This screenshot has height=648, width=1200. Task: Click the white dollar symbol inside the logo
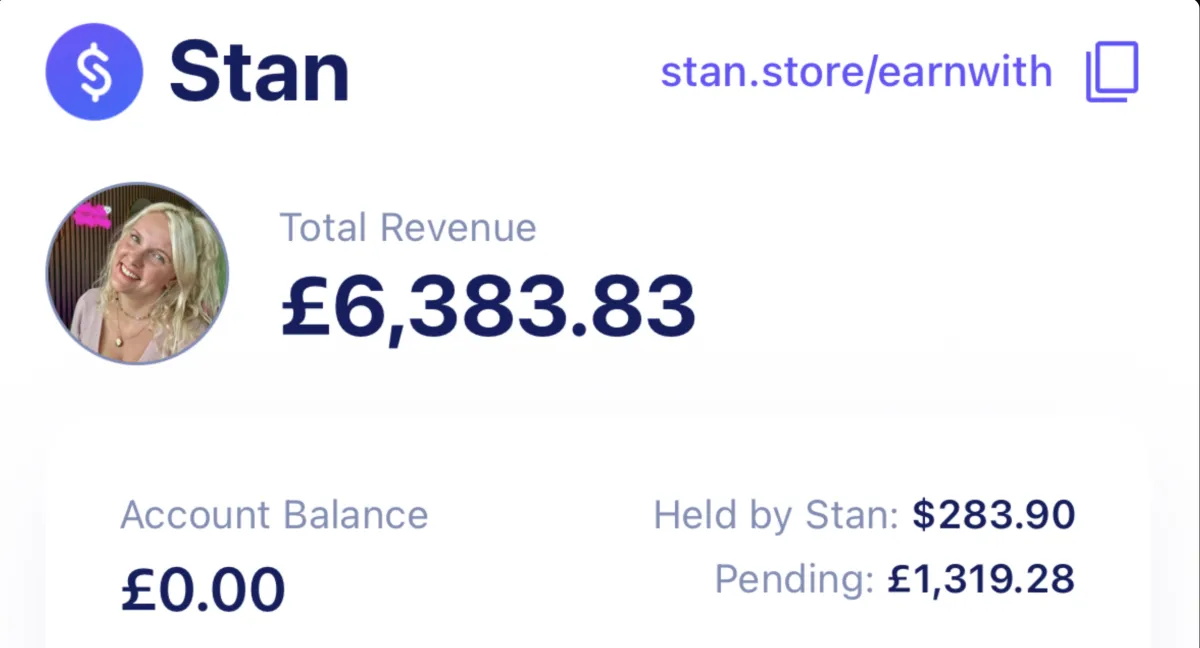click(x=94, y=72)
